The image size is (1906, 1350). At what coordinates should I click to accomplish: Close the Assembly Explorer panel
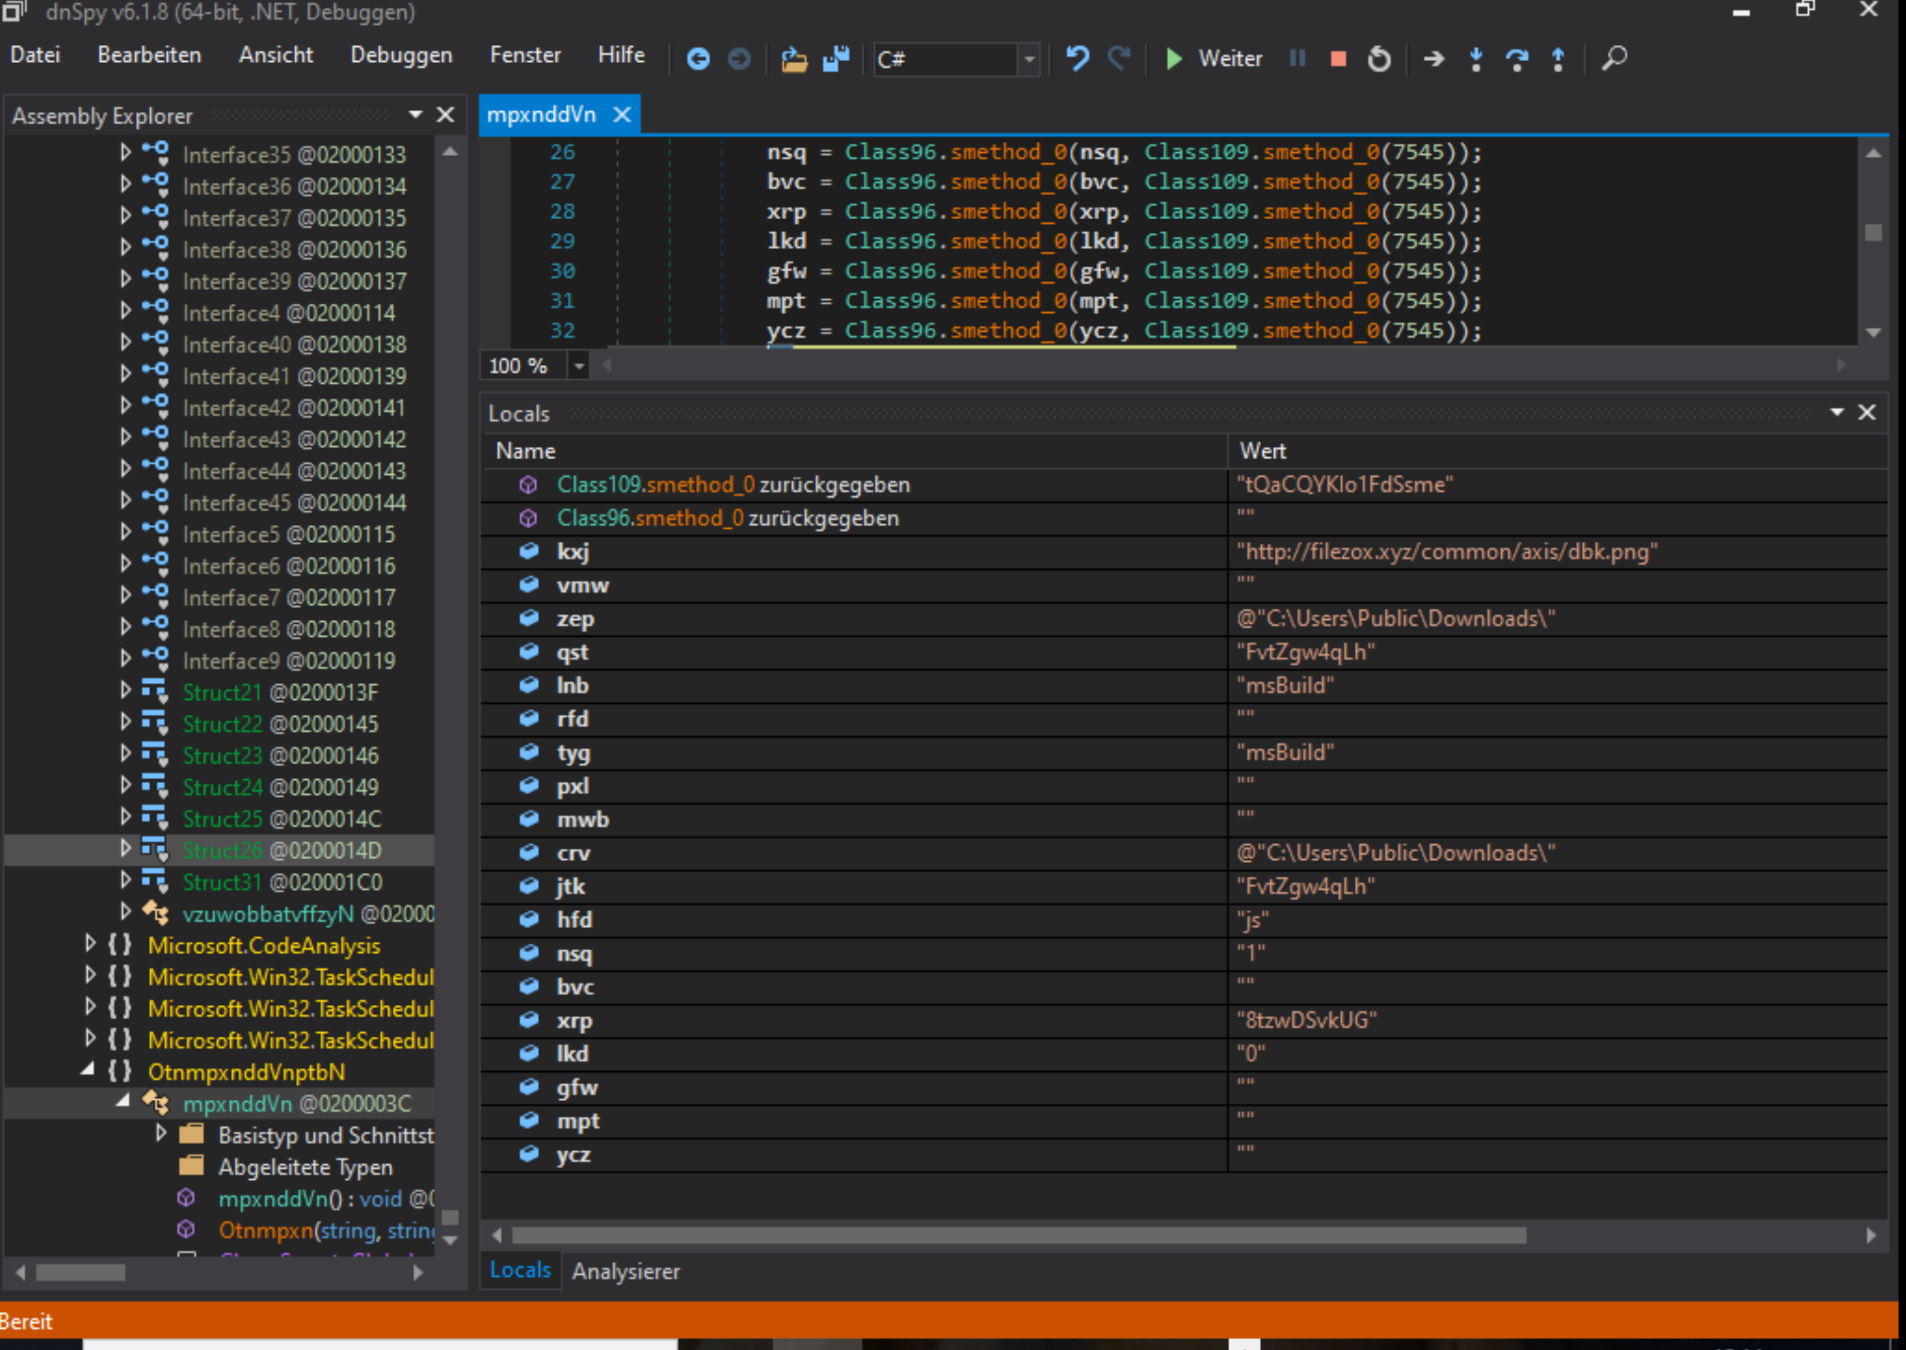point(446,115)
